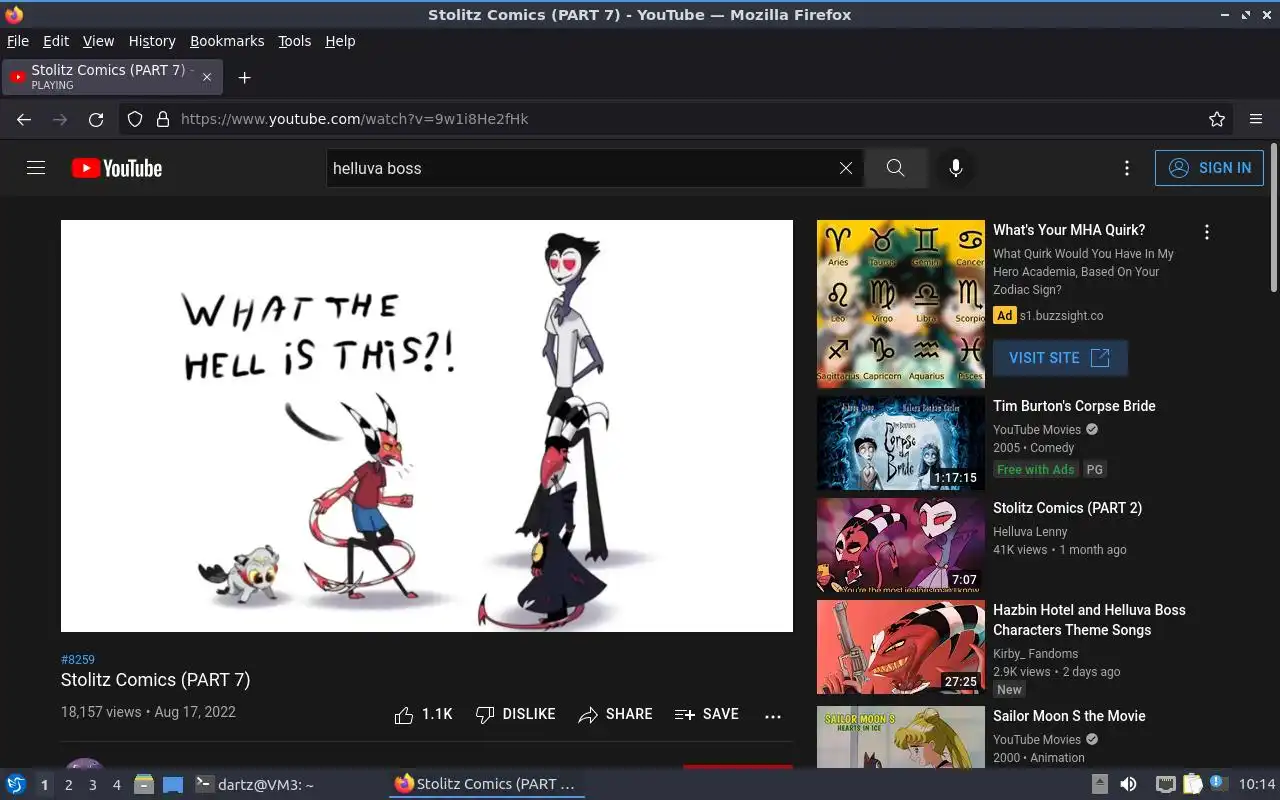The image size is (1280, 800).
Task: Open more actions ellipsis below the video
Action: tap(773, 716)
